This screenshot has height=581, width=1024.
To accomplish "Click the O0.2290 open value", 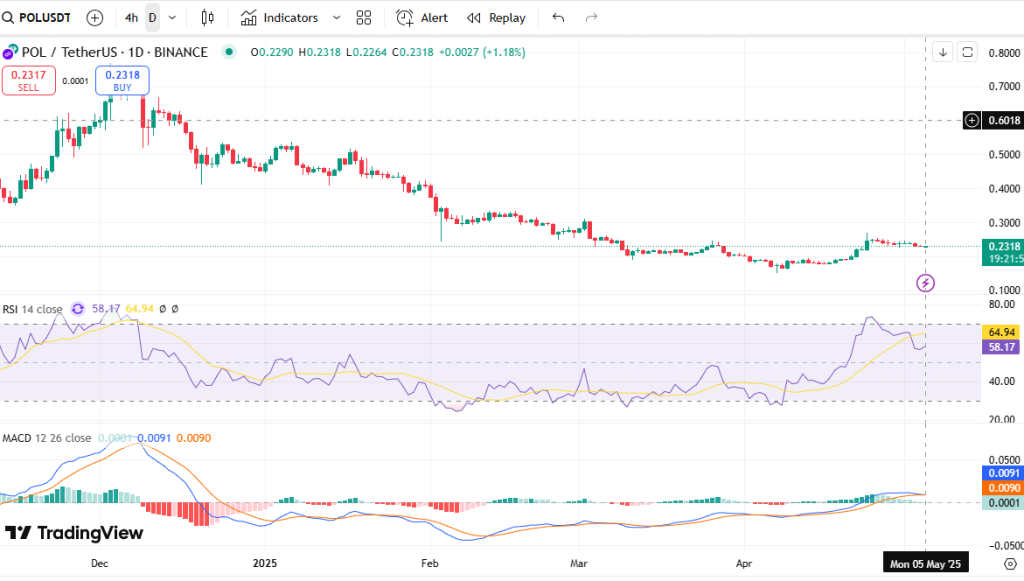I will click(x=272, y=52).
